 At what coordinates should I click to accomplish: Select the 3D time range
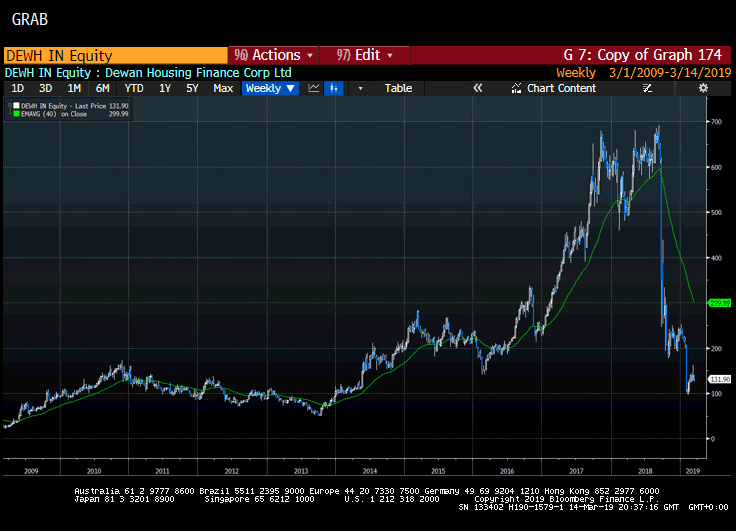tap(46, 88)
